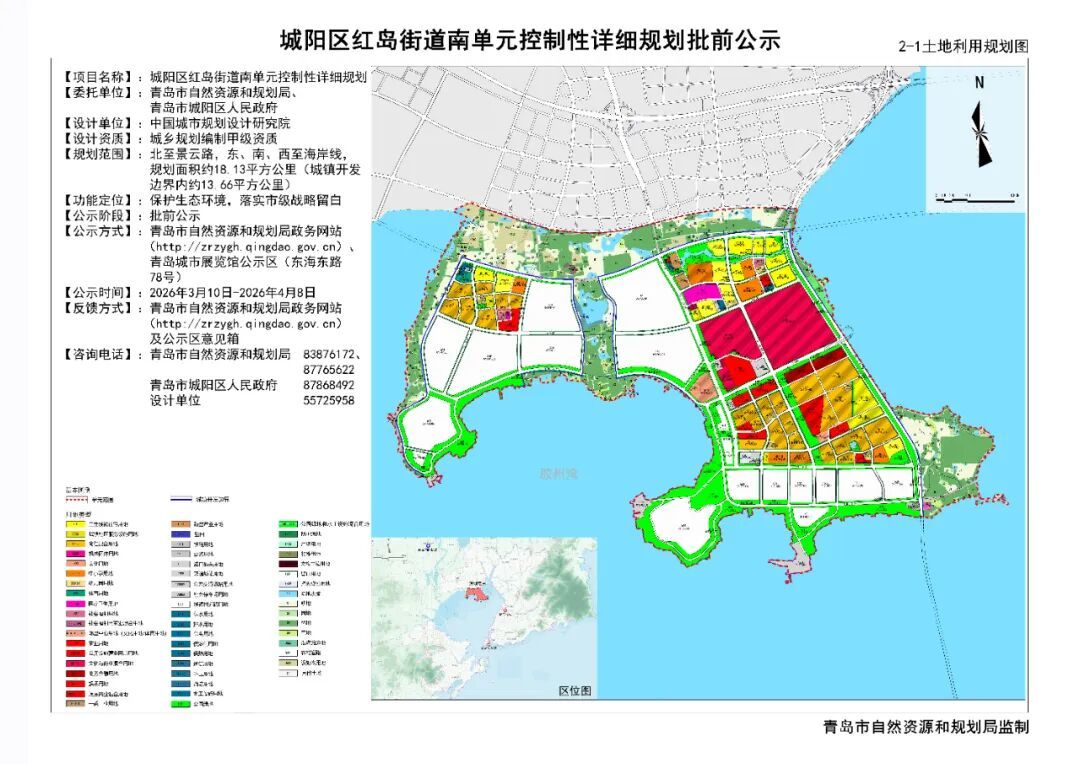Select 保护生态环境，落实市级战略留白 text
Image resolution: width=1080 pixels, height=764 pixels.
click(x=245, y=200)
